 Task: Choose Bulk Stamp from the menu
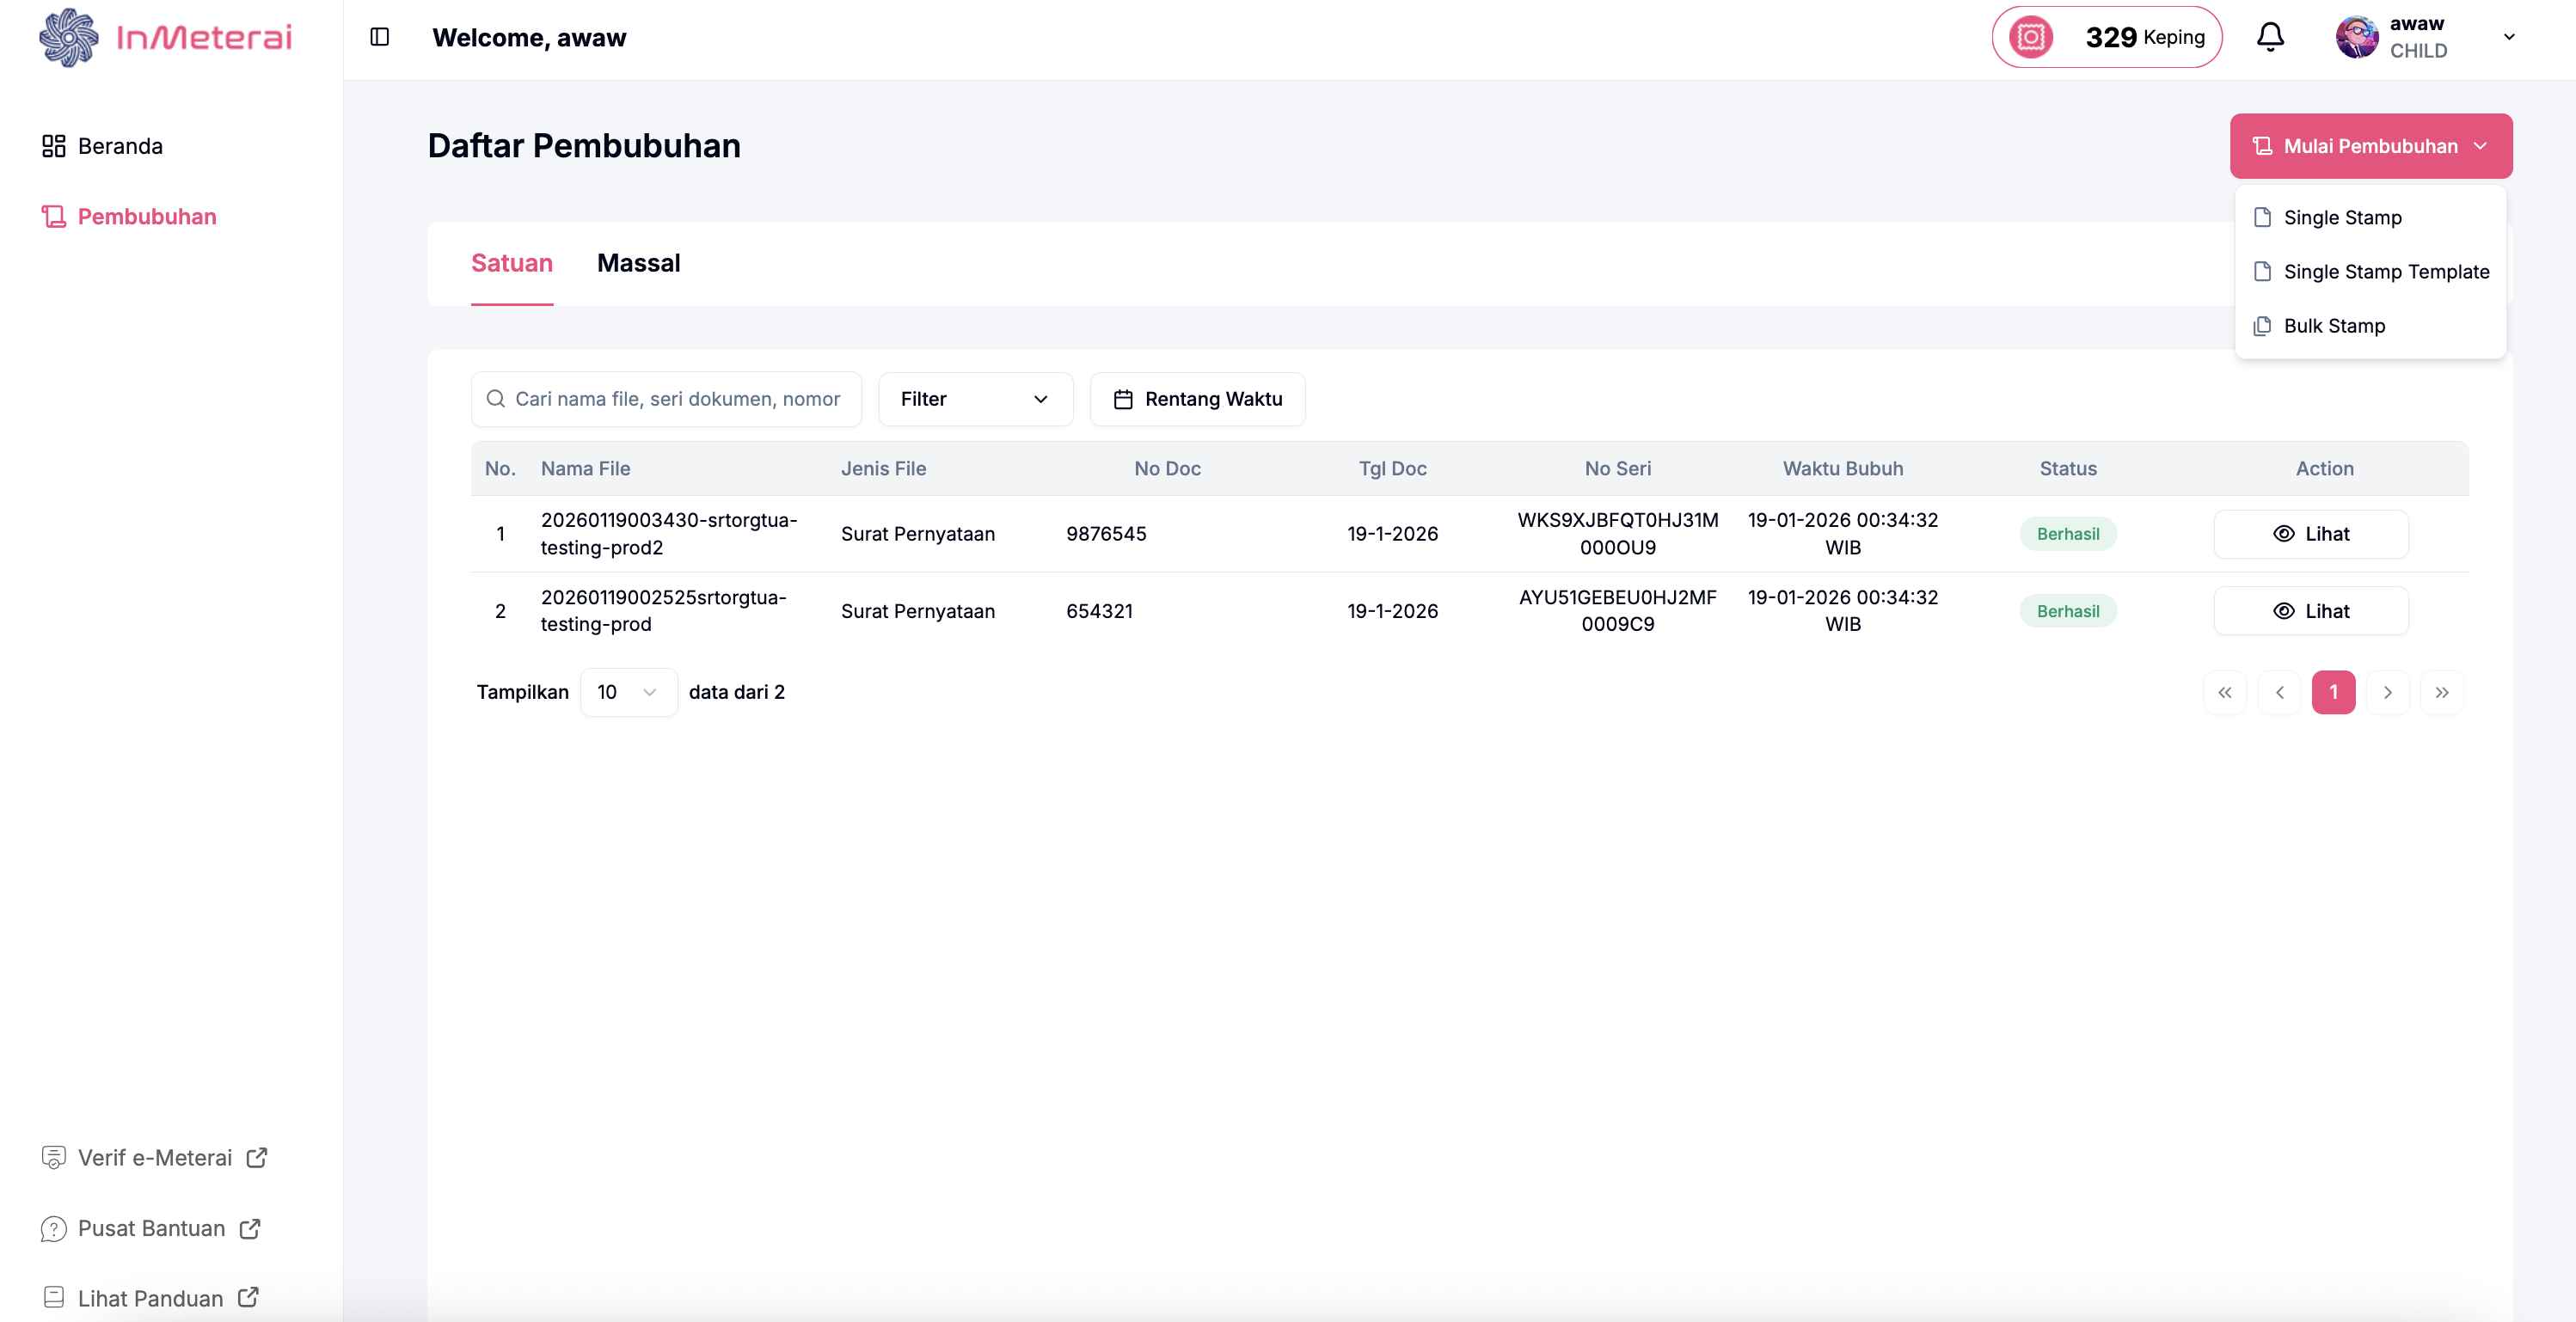pyautogui.click(x=2333, y=326)
